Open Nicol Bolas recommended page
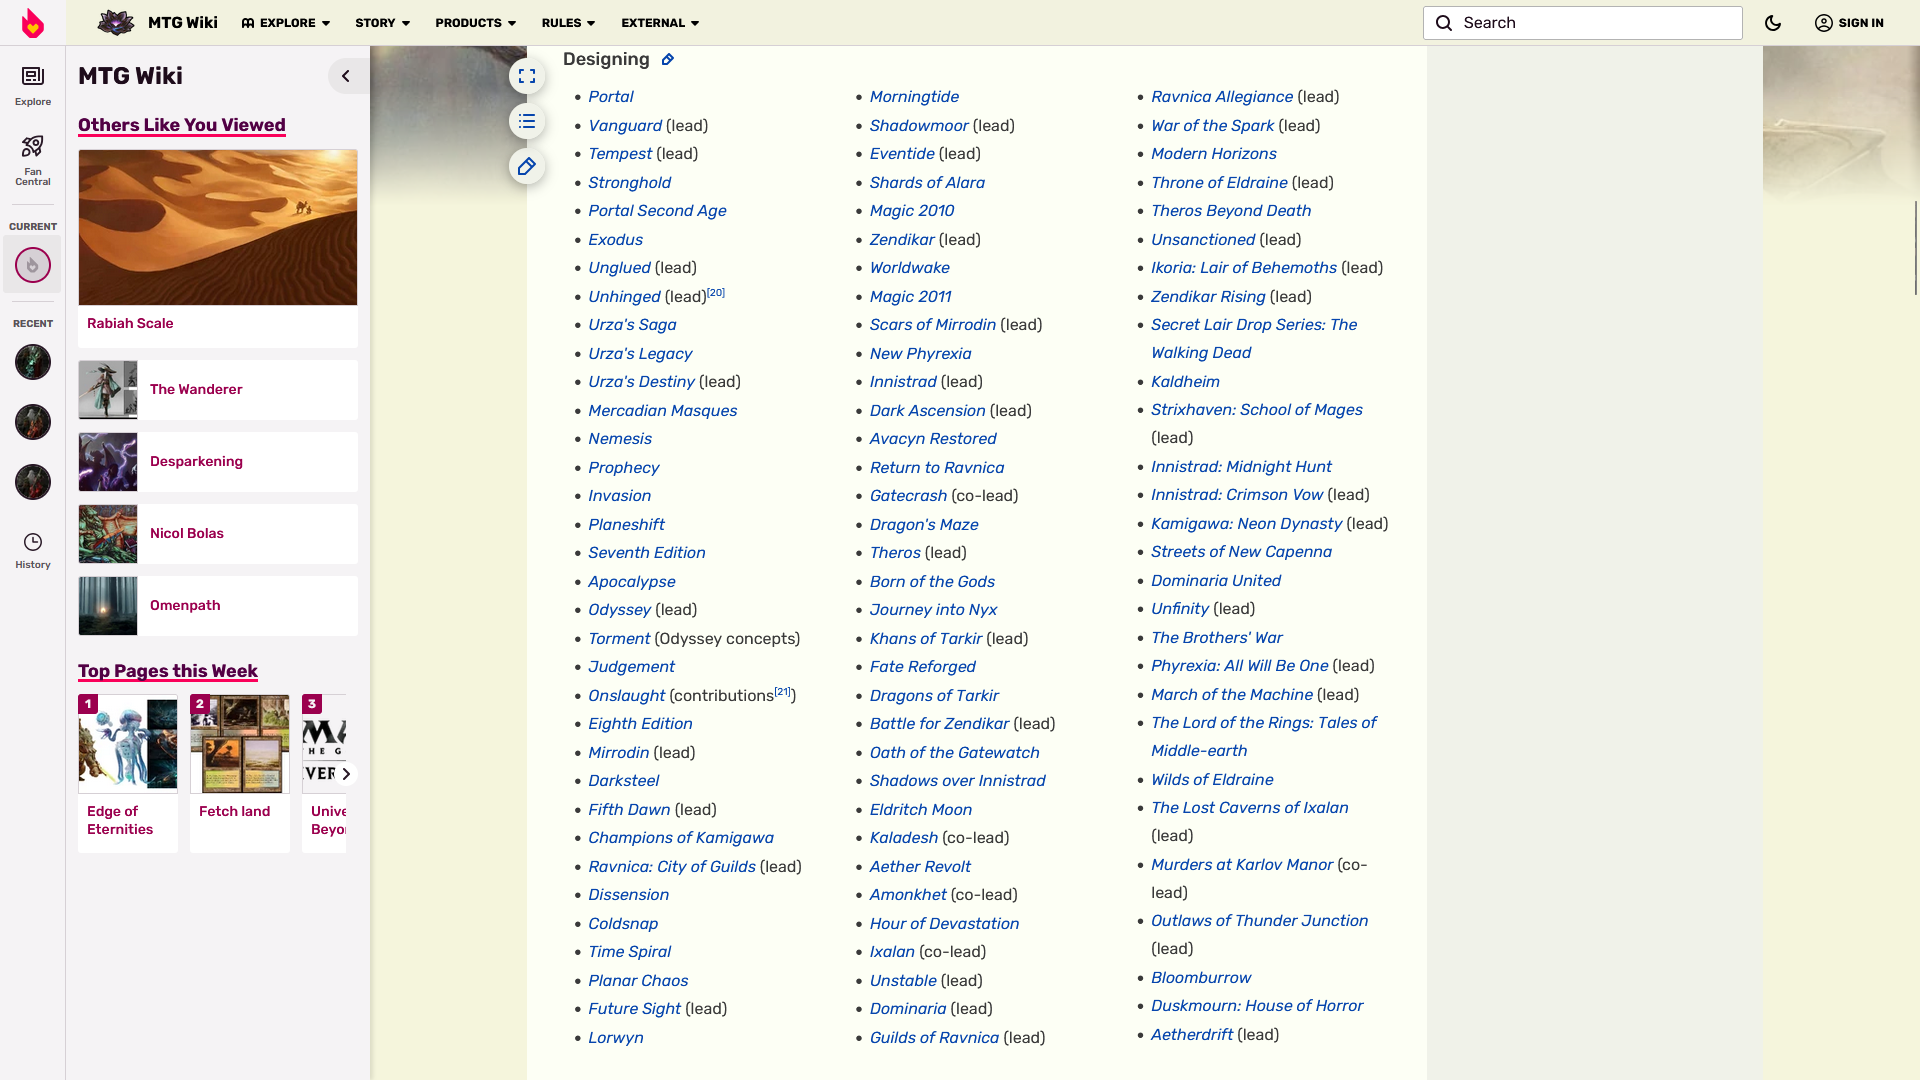Screen dimensions: 1920x1080 point(218,534)
